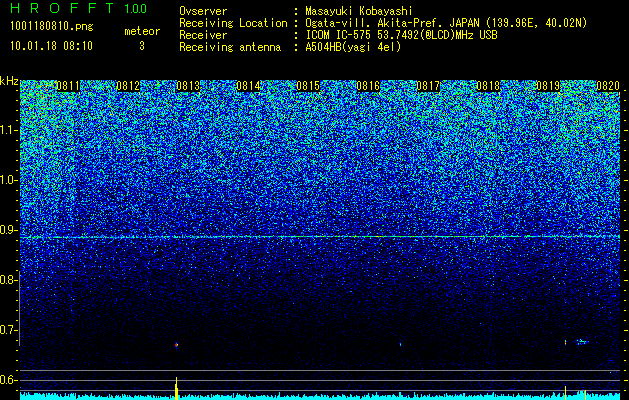This screenshot has height=400, width=629.
Task: Click the 0.6 kHz axis label
Action: click(x=8, y=380)
